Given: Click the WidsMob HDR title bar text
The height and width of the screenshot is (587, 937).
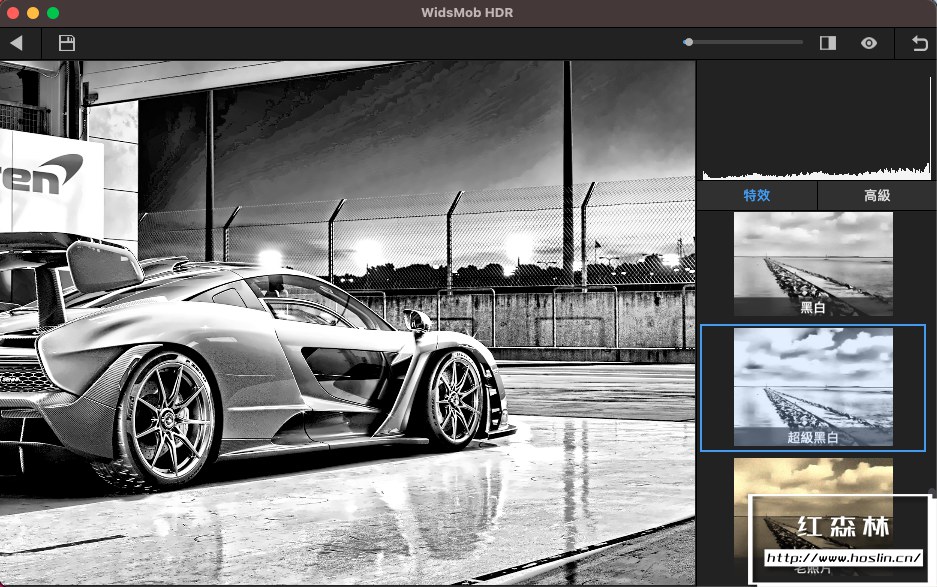Looking at the screenshot, I should (468, 13).
